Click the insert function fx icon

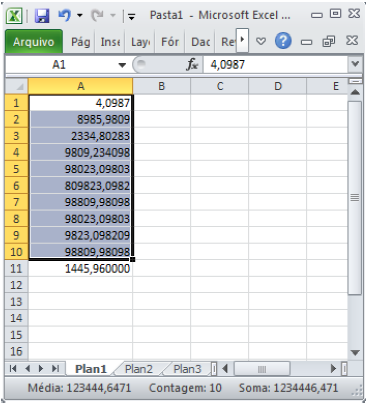[192, 64]
